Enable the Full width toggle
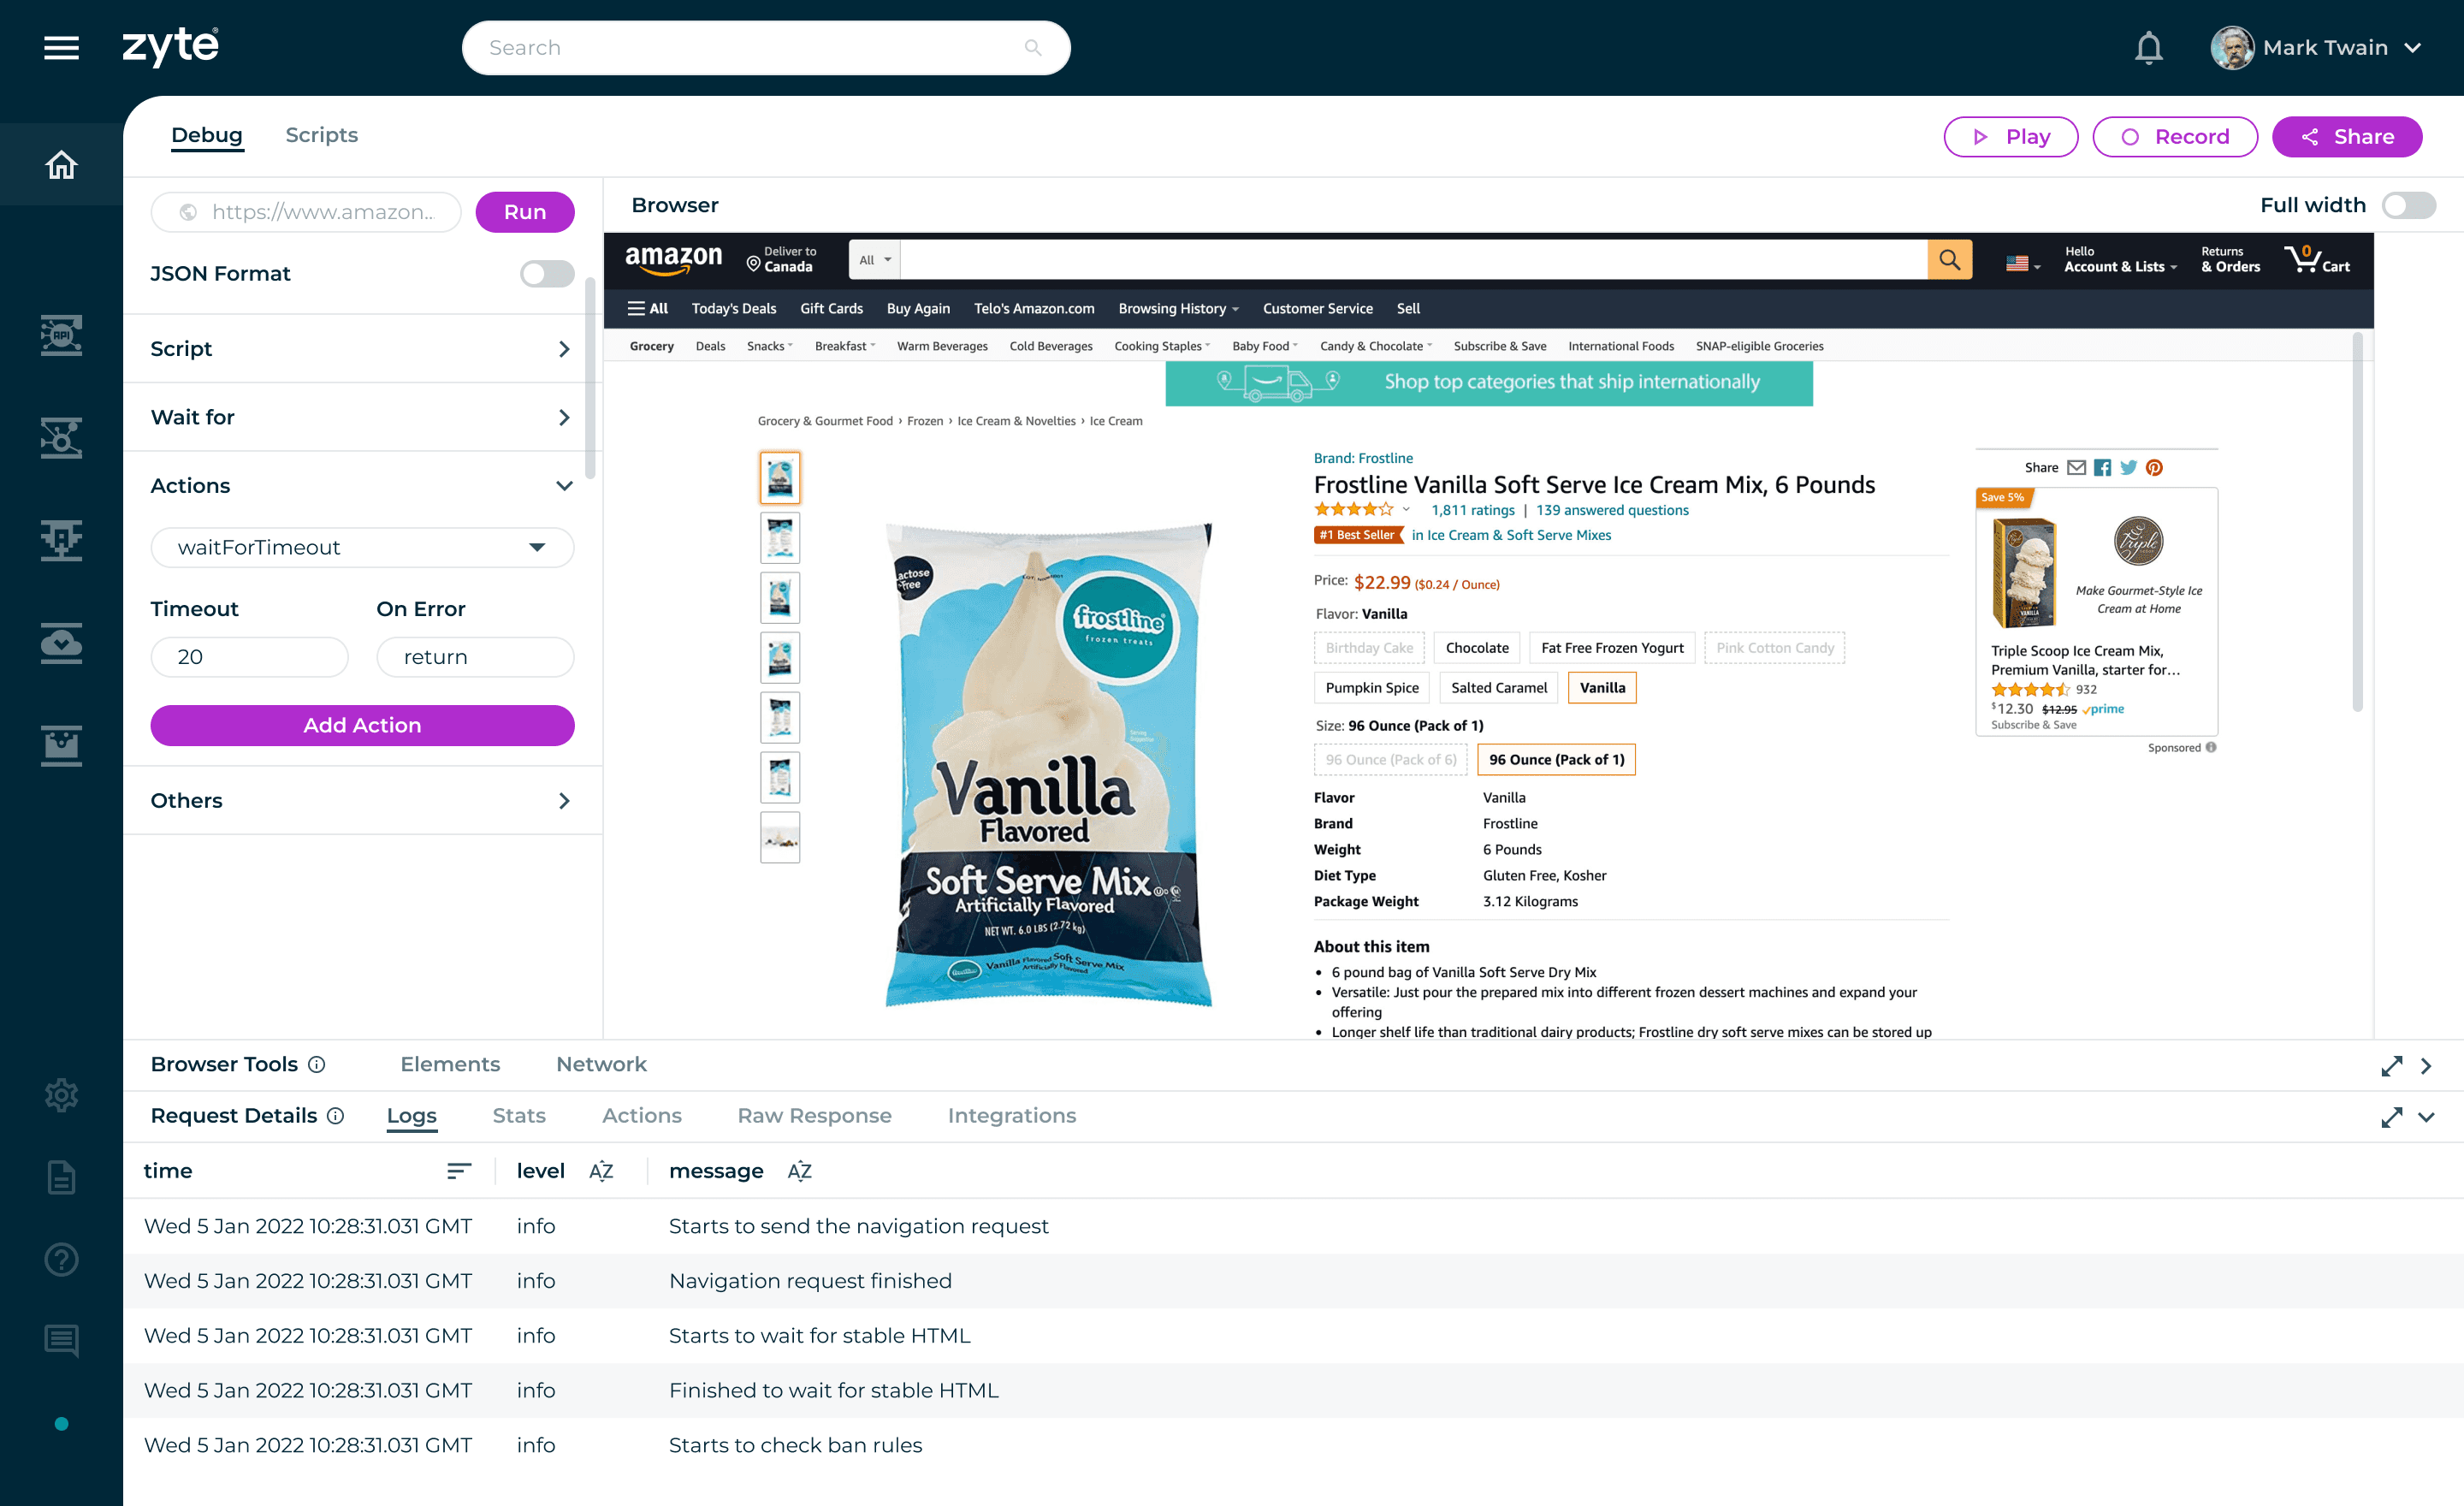Image resolution: width=2464 pixels, height=1506 pixels. click(2408, 205)
